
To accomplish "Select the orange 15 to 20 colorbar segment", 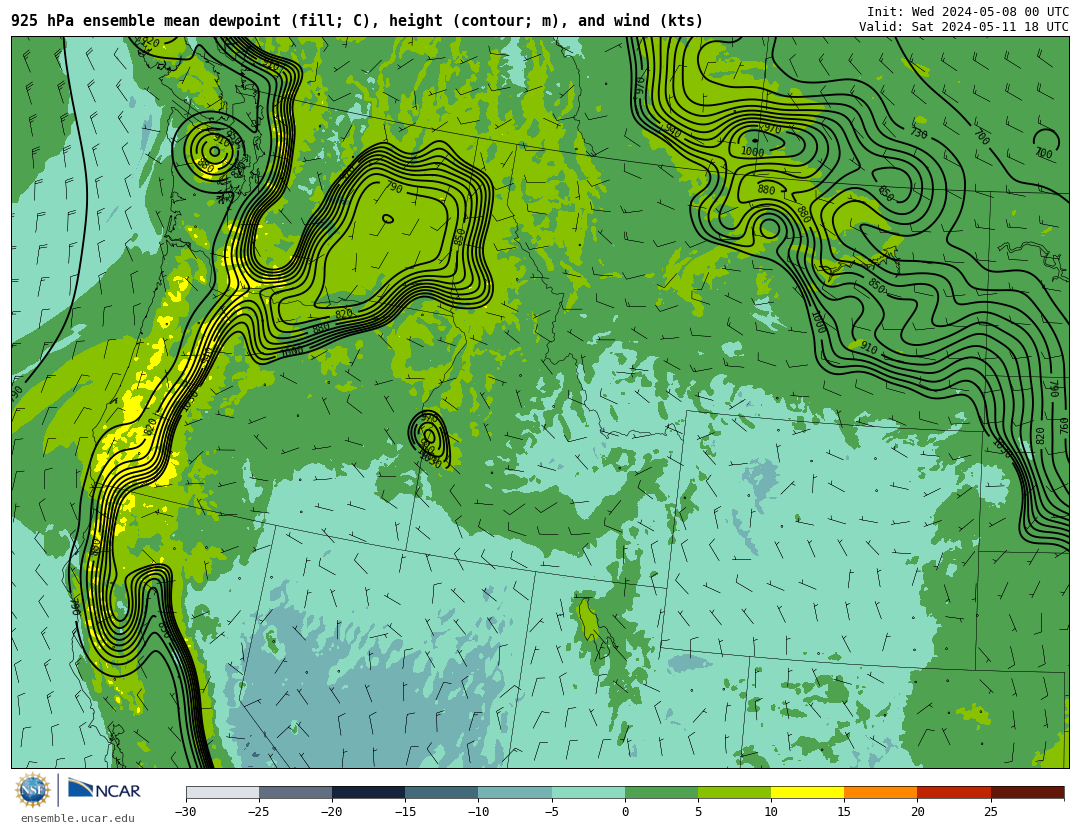I will tap(881, 792).
